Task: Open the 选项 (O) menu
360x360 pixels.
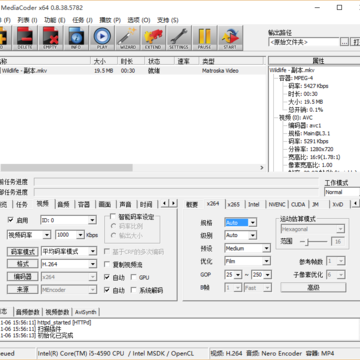Action: click(x=139, y=20)
